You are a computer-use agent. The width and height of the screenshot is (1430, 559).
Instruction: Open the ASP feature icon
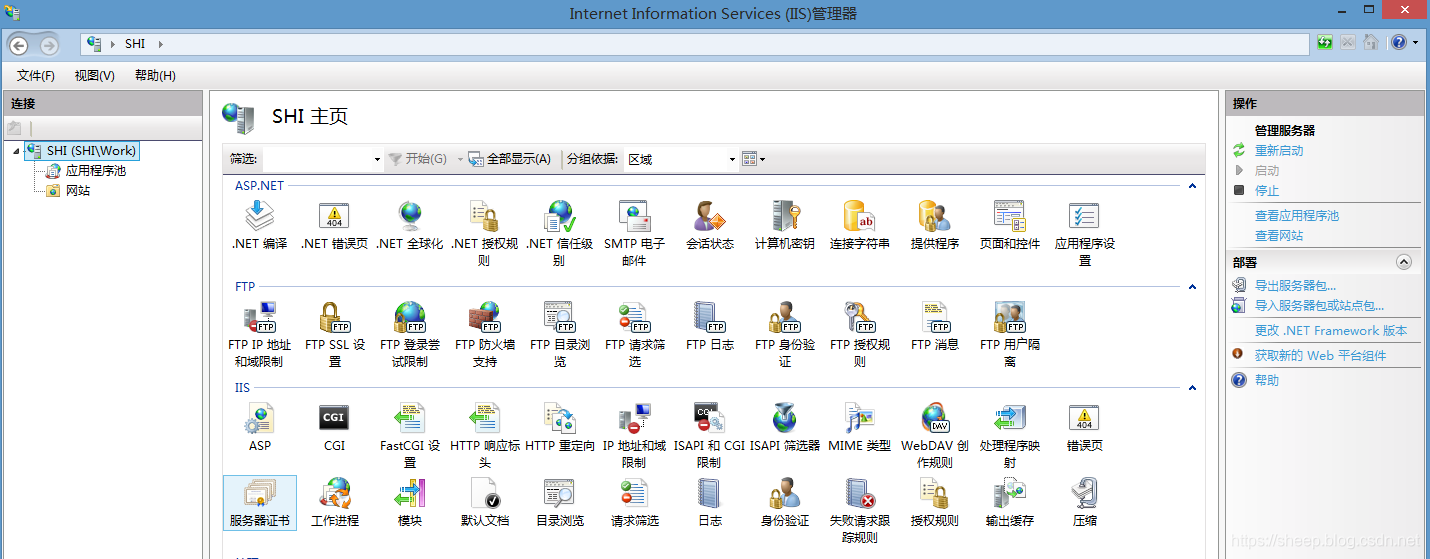coord(260,427)
